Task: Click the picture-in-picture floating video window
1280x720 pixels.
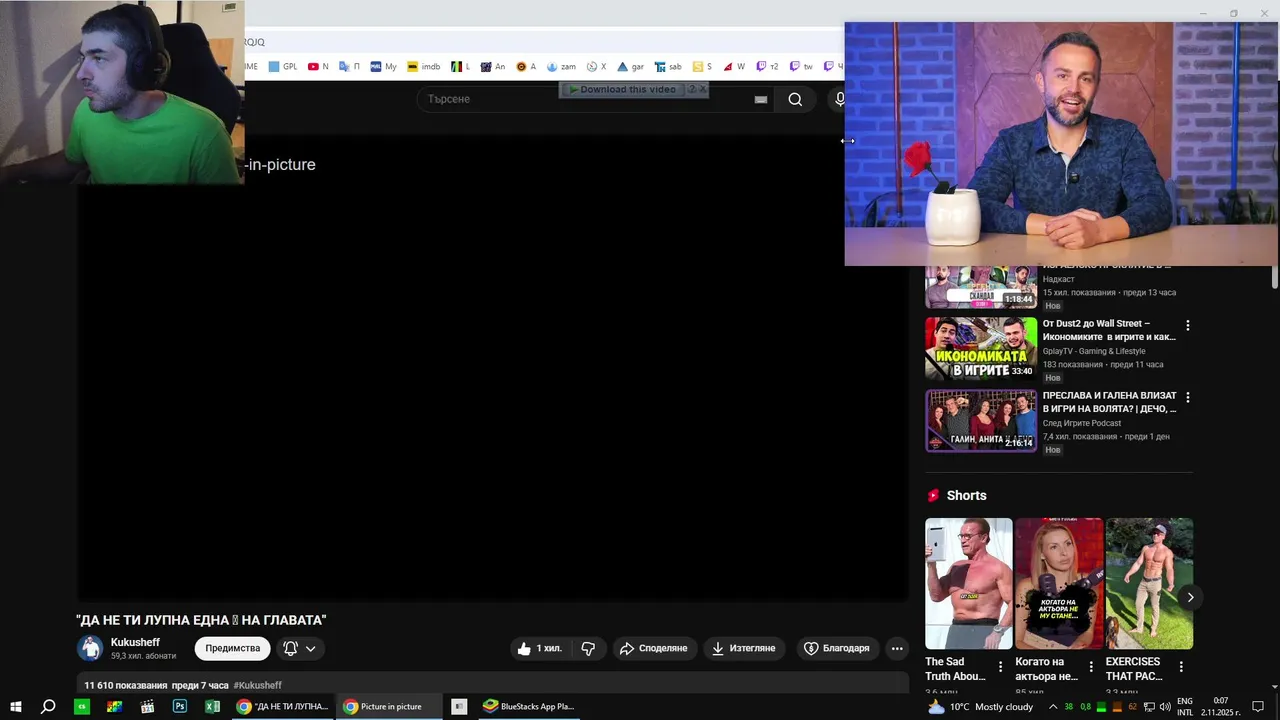Action: [x=1061, y=144]
